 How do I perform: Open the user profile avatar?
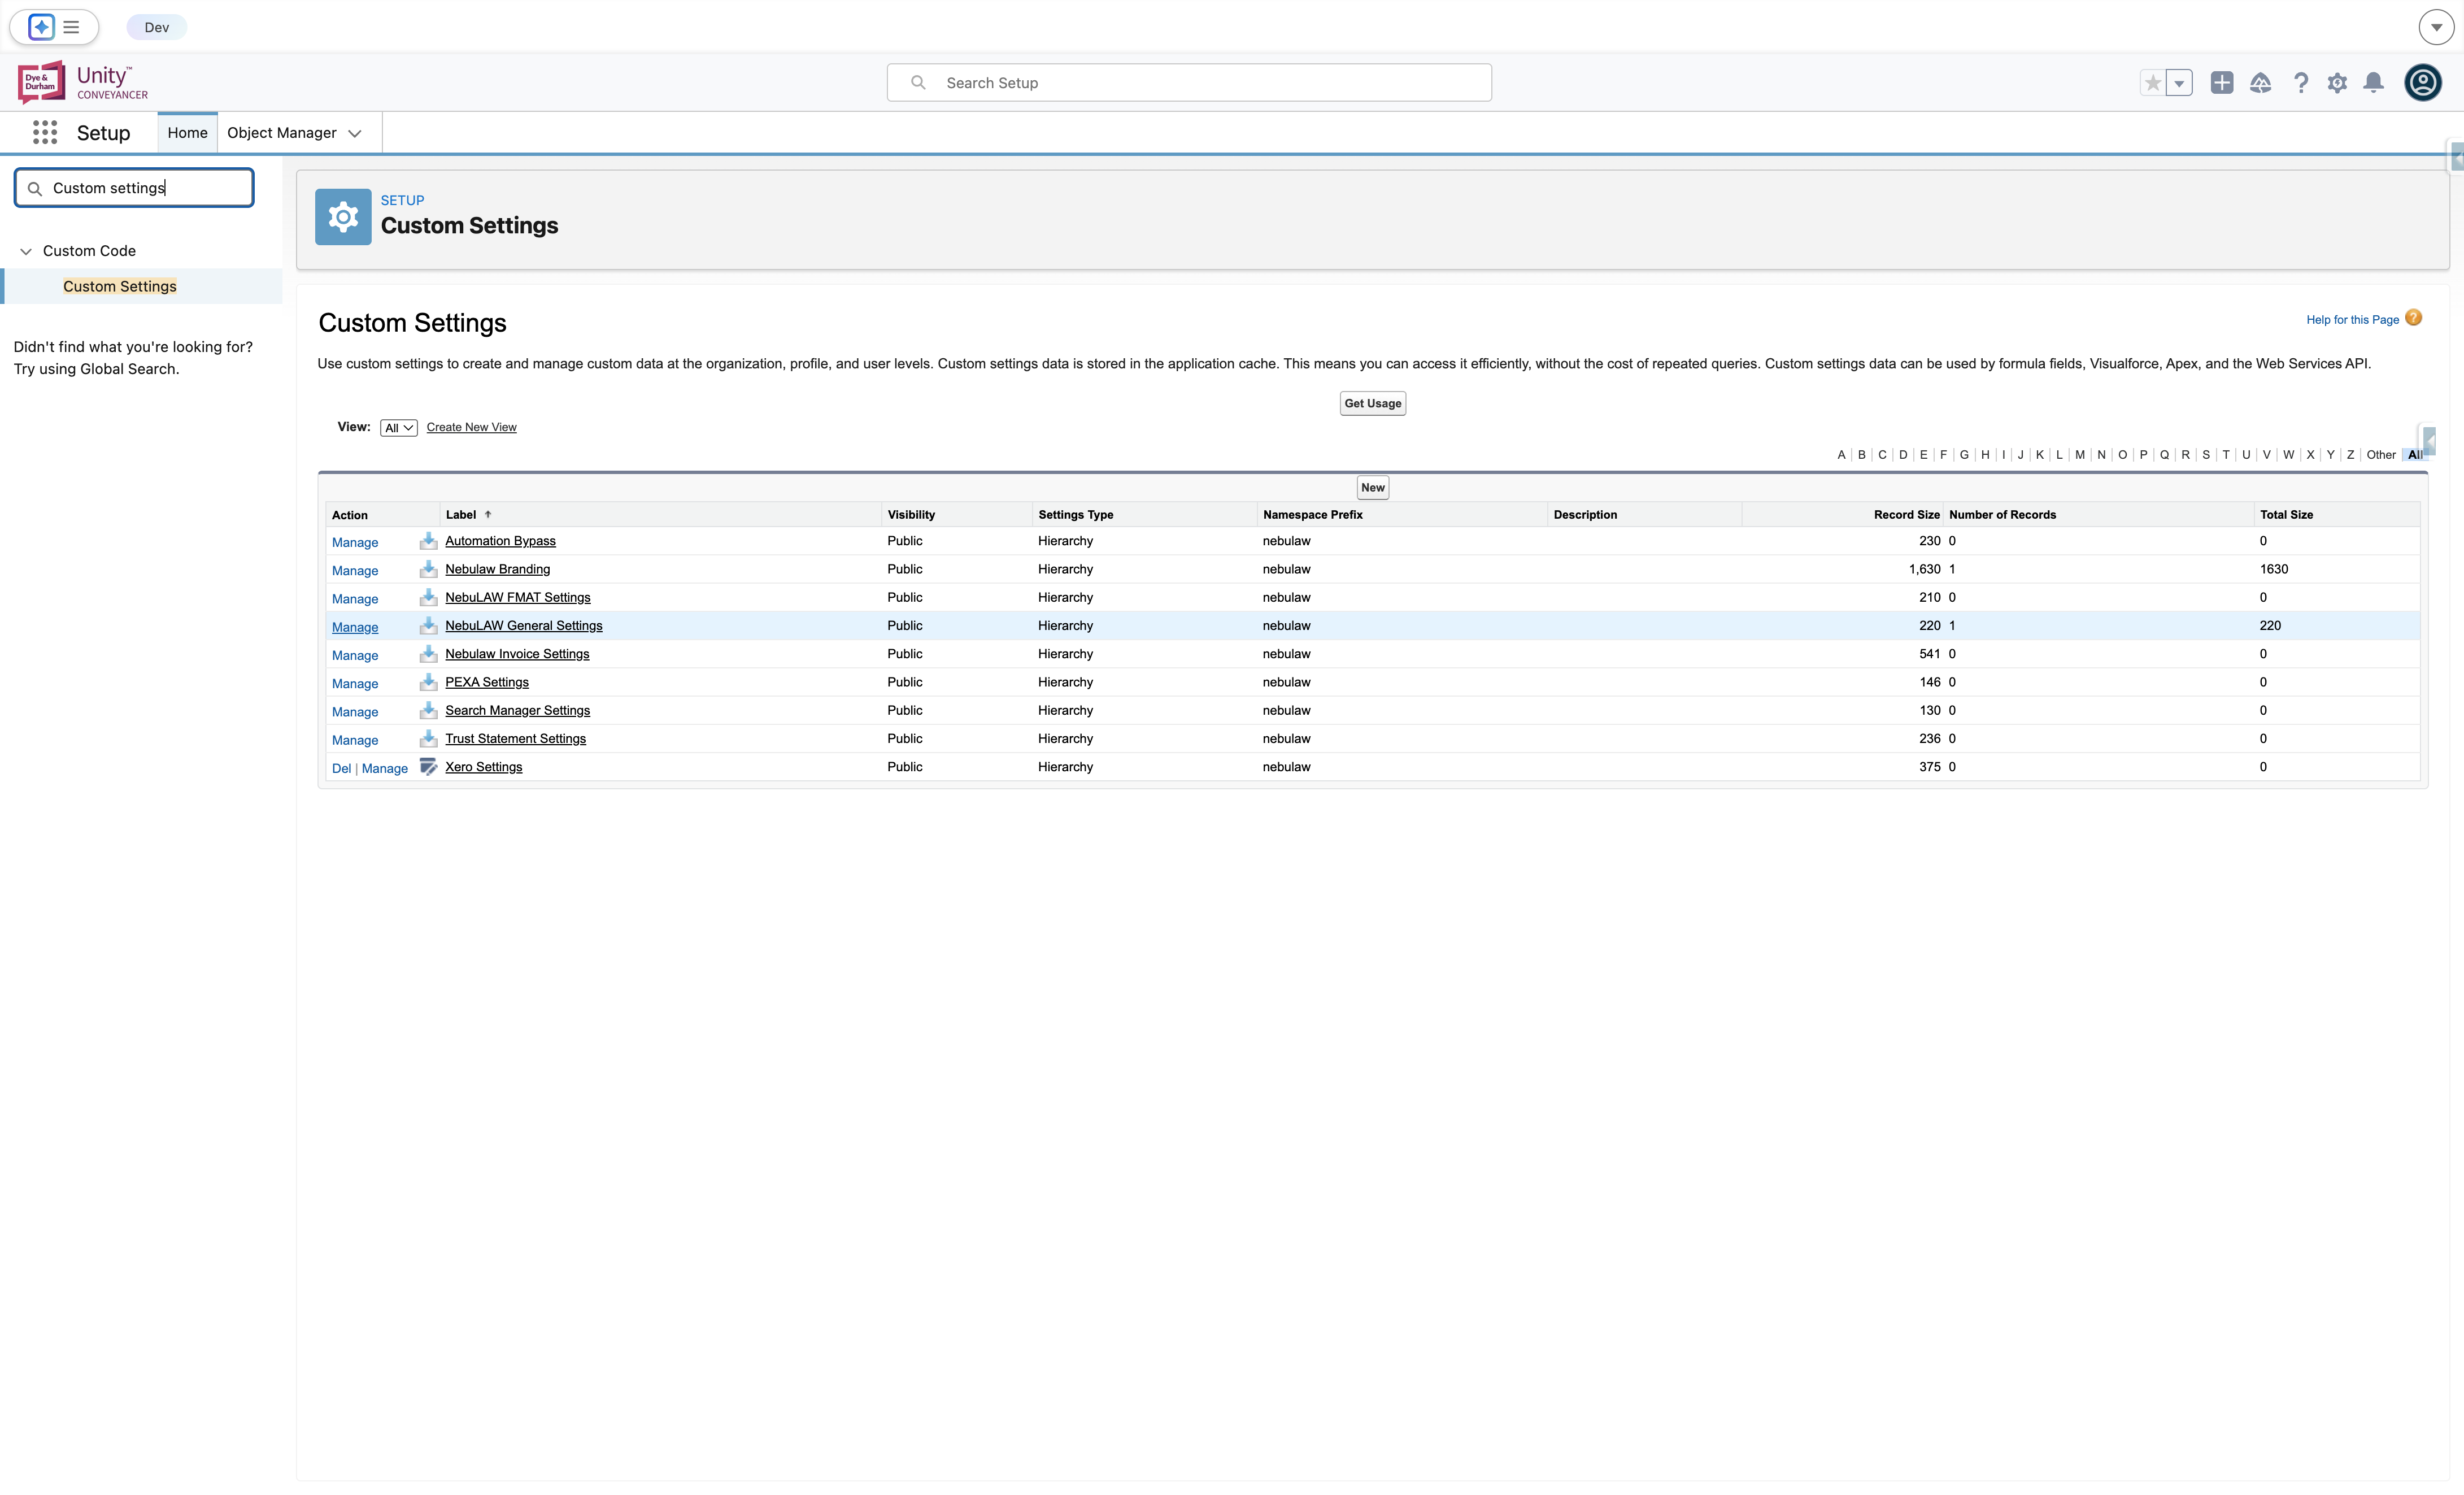click(x=2423, y=82)
